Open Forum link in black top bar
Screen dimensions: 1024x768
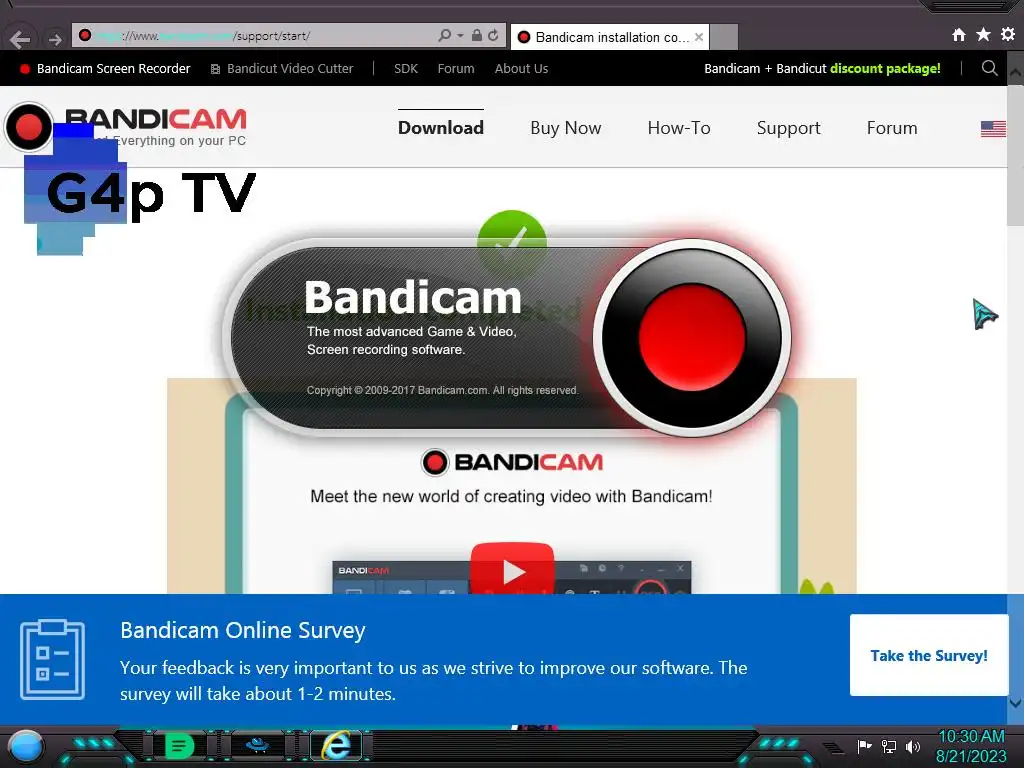(x=456, y=69)
